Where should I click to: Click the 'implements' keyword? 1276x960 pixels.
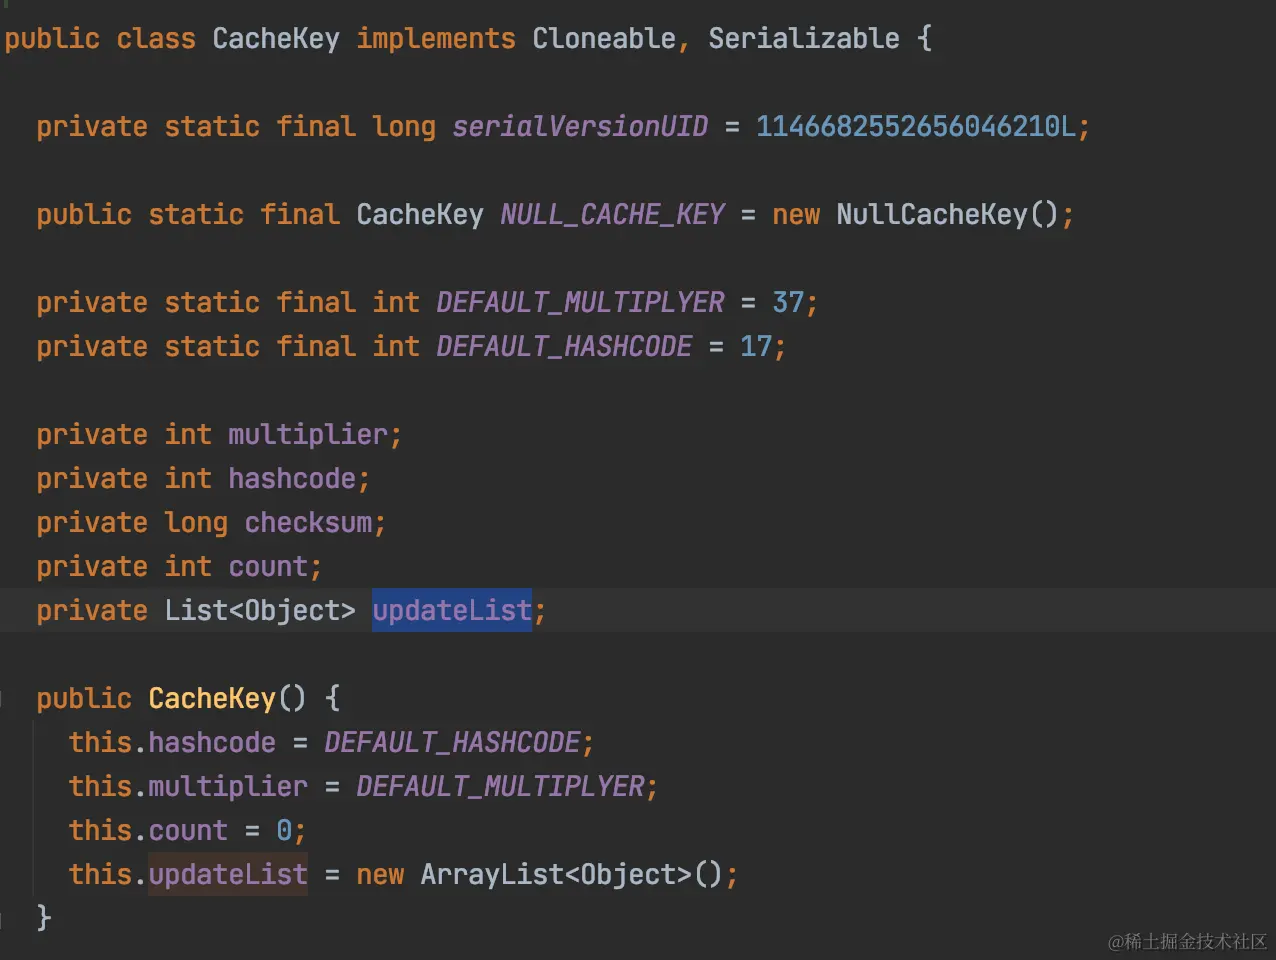(x=436, y=39)
